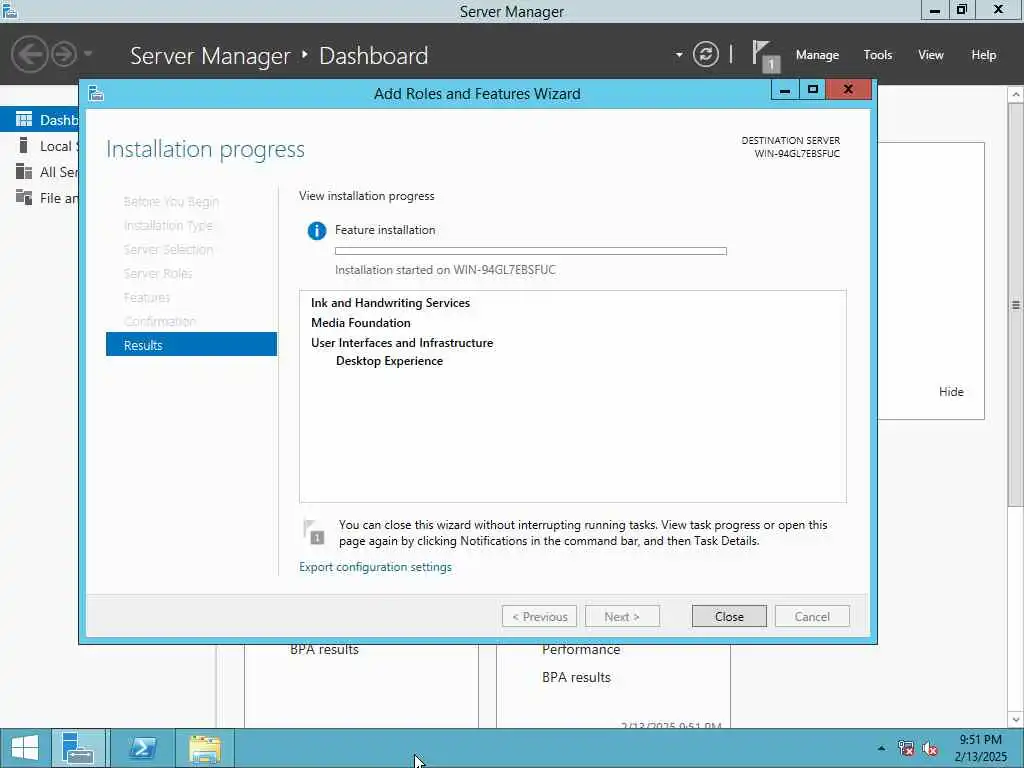Image resolution: width=1024 pixels, height=768 pixels.
Task: Open the Help menu
Action: [x=984, y=55]
